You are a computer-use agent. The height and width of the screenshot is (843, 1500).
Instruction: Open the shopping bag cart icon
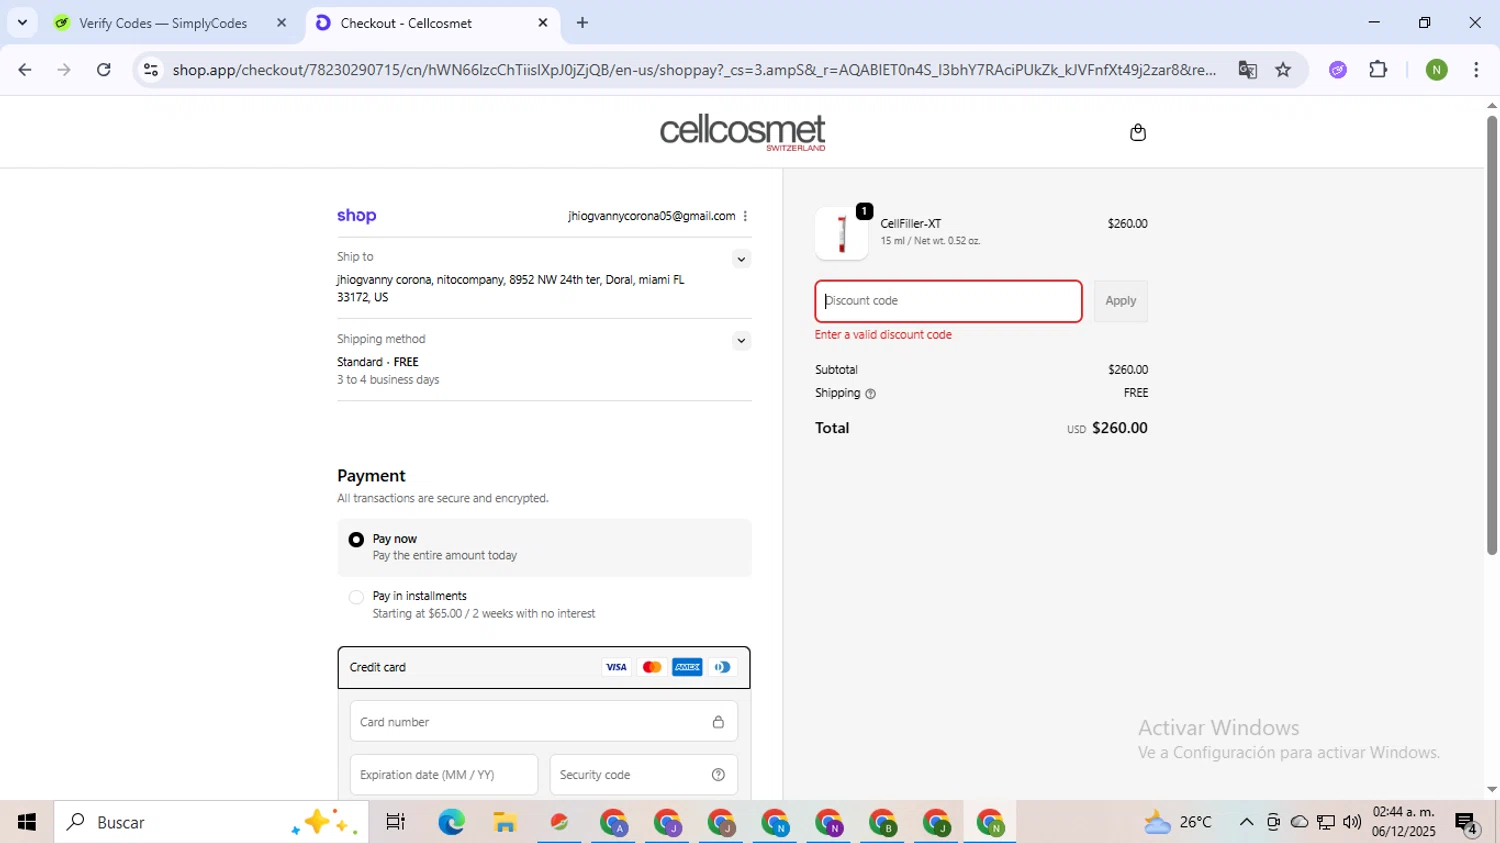click(x=1137, y=132)
